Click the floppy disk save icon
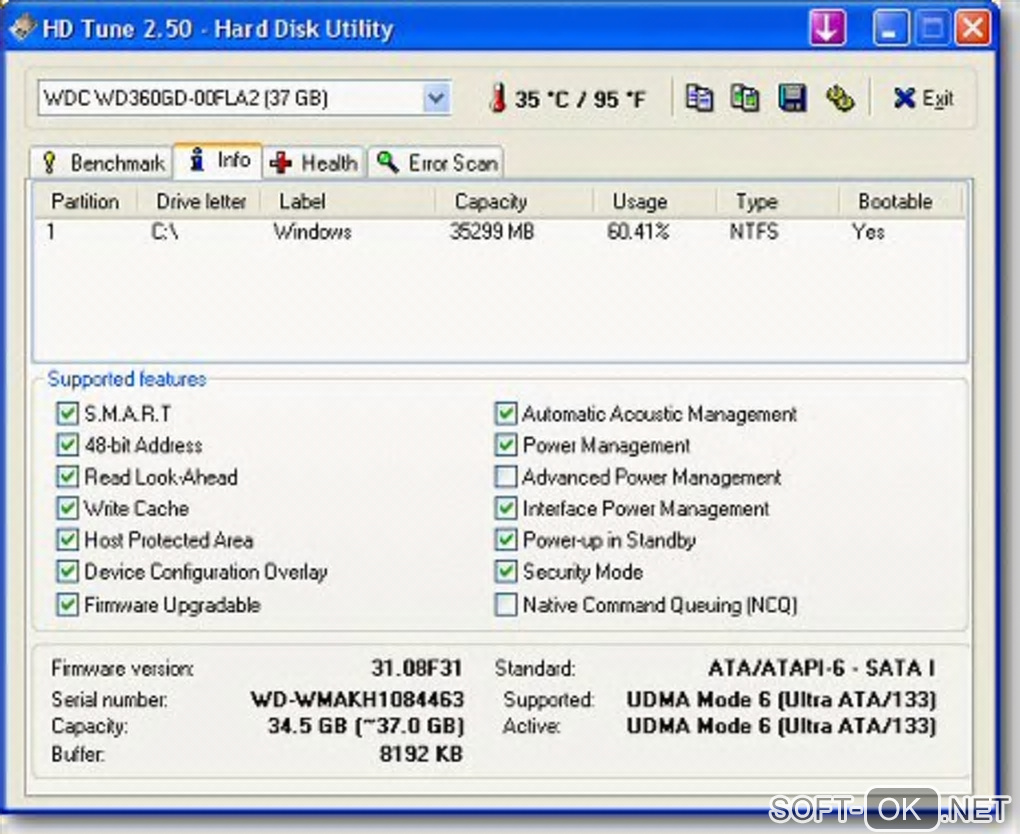This screenshot has height=834, width=1020. 792,98
